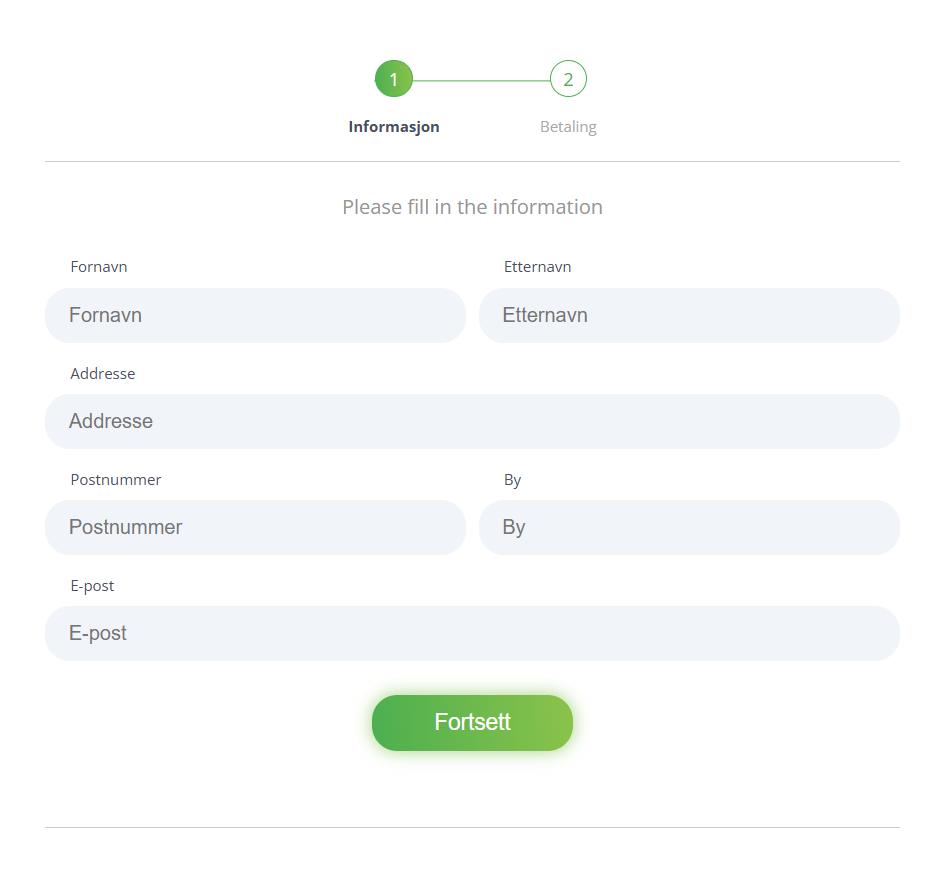Click the step 2 circle indicator
Viewport: 939px width, 882px height.
(x=568, y=78)
